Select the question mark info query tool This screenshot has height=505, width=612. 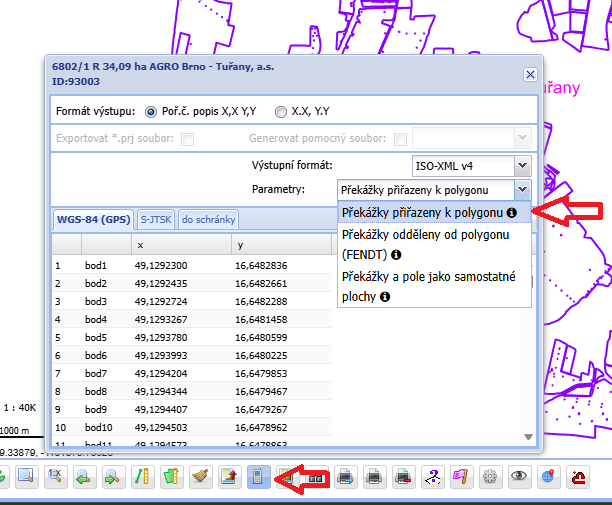pos(432,477)
